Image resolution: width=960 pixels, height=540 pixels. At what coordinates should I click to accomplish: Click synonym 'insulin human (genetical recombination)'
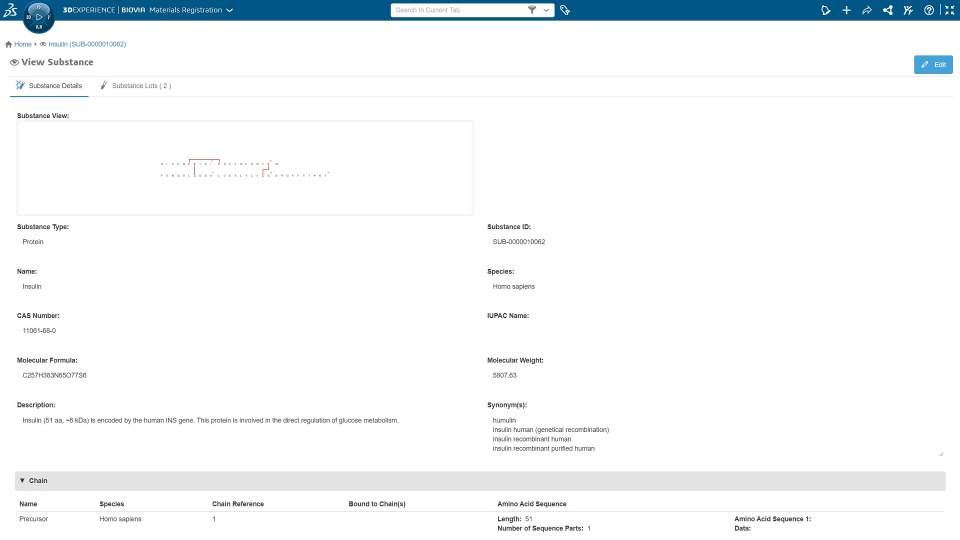[550, 430]
